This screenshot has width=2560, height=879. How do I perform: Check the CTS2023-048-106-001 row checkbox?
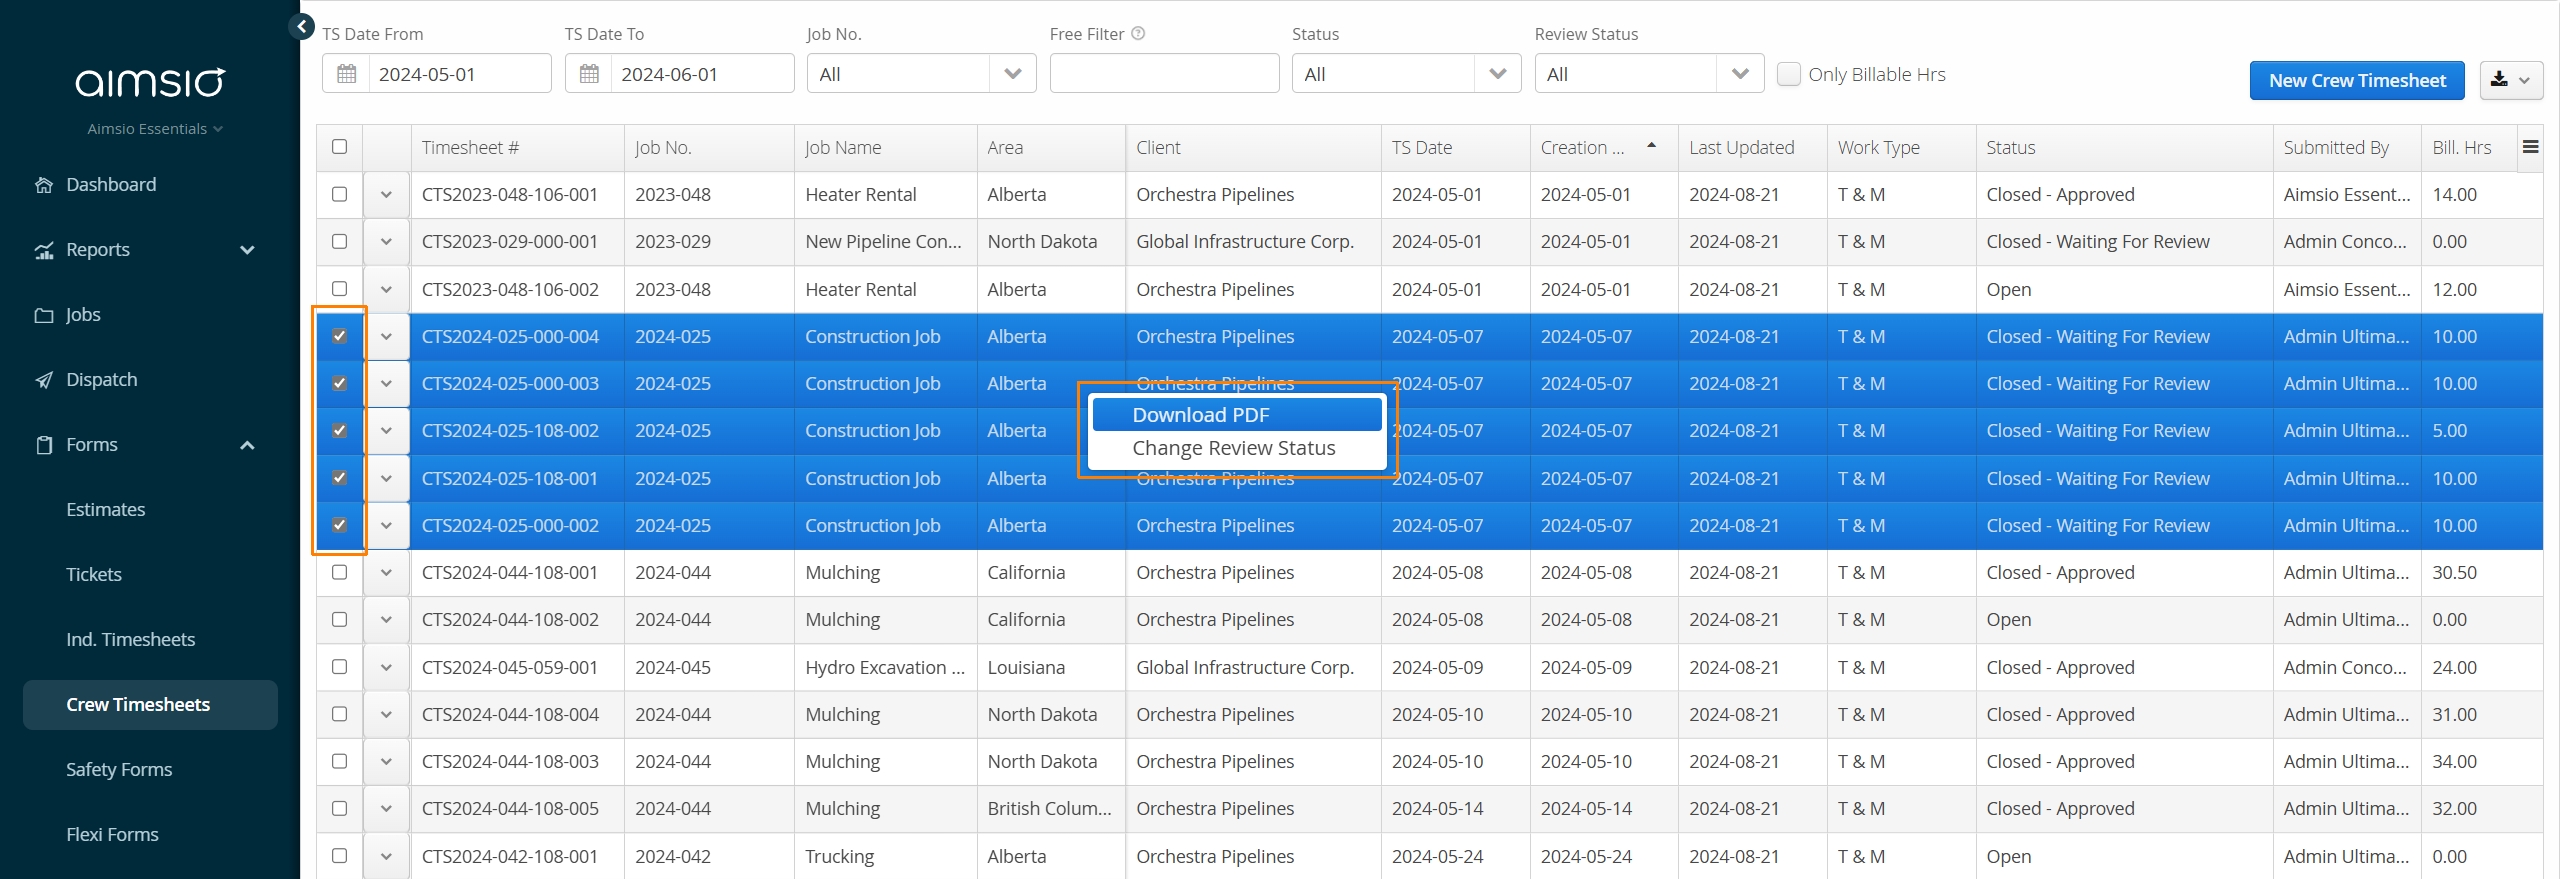340,194
